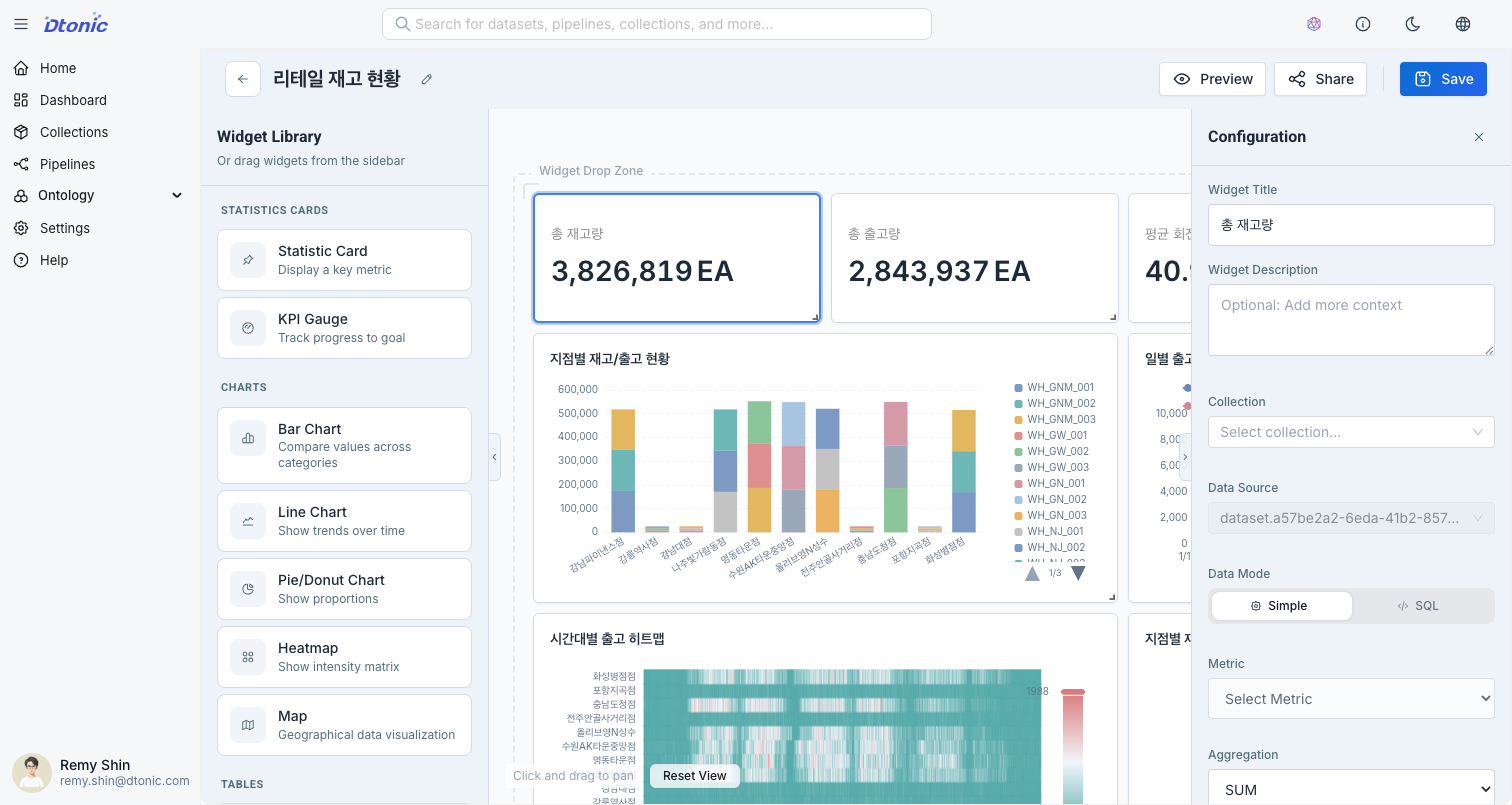This screenshot has width=1512, height=805.
Task: Click the hamburger menu icon
Action: click(x=21, y=24)
